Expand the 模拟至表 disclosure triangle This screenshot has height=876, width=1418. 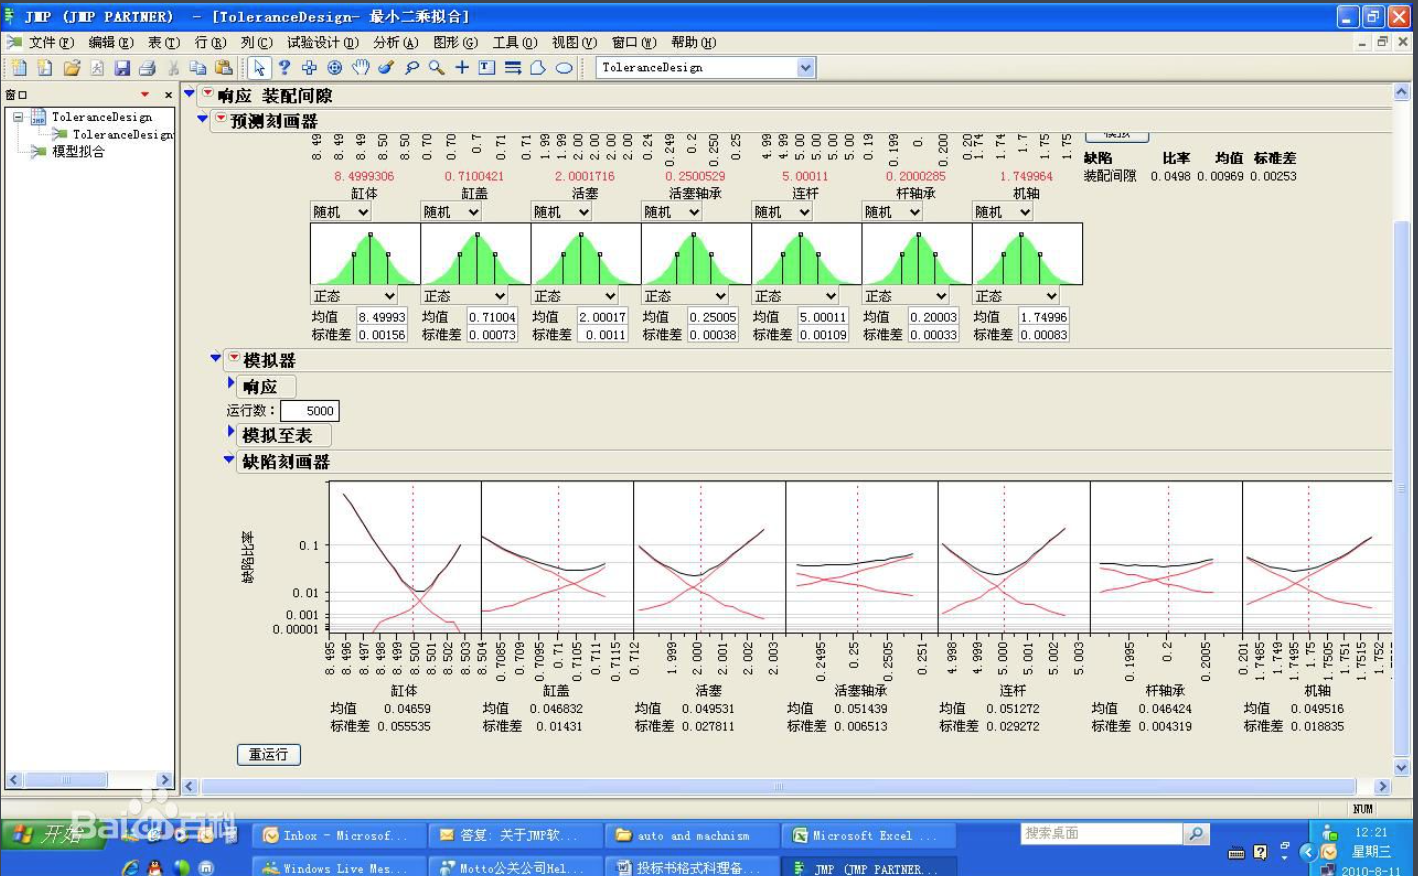231,433
